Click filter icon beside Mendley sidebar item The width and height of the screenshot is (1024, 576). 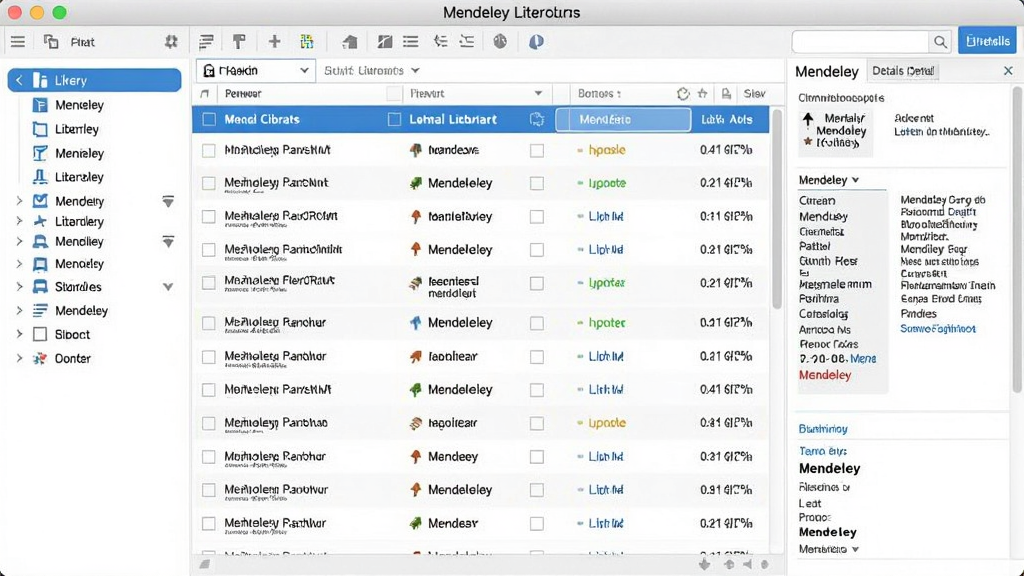click(168, 242)
